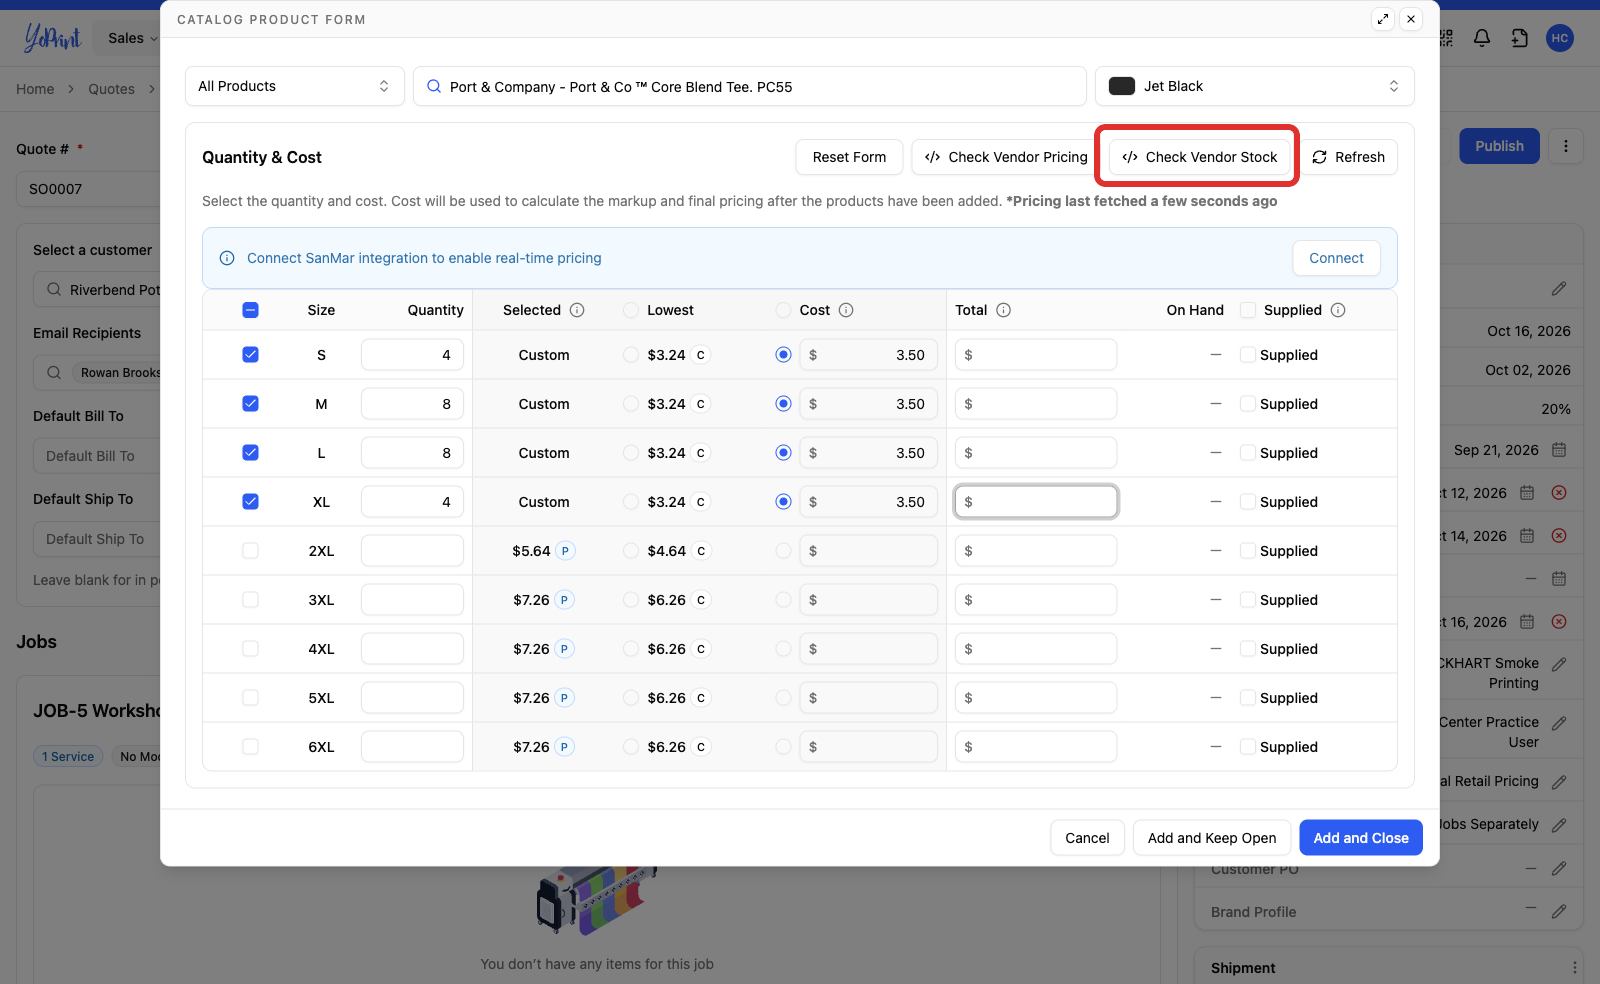
Task: Click Add and Keep Open button
Action: click(1212, 838)
